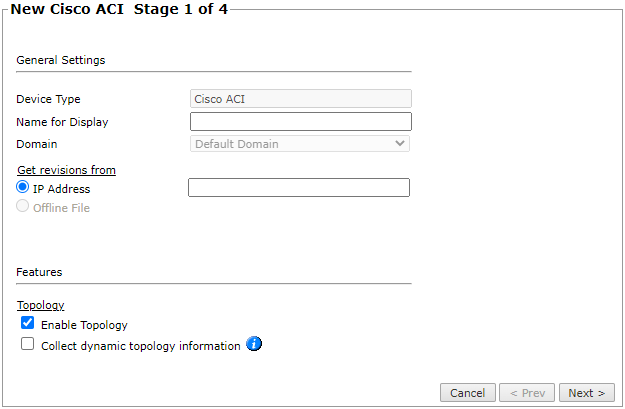Proceed with the Next > button
625x409 pixels.
(587, 393)
